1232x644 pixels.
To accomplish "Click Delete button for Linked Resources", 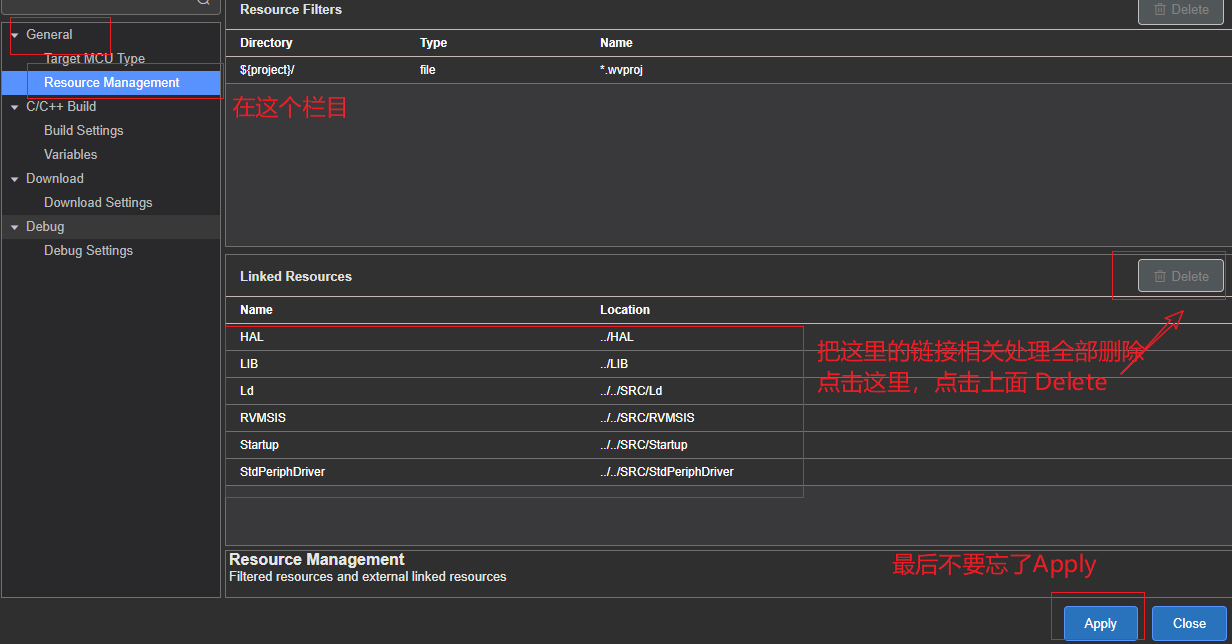I will tap(1181, 276).
